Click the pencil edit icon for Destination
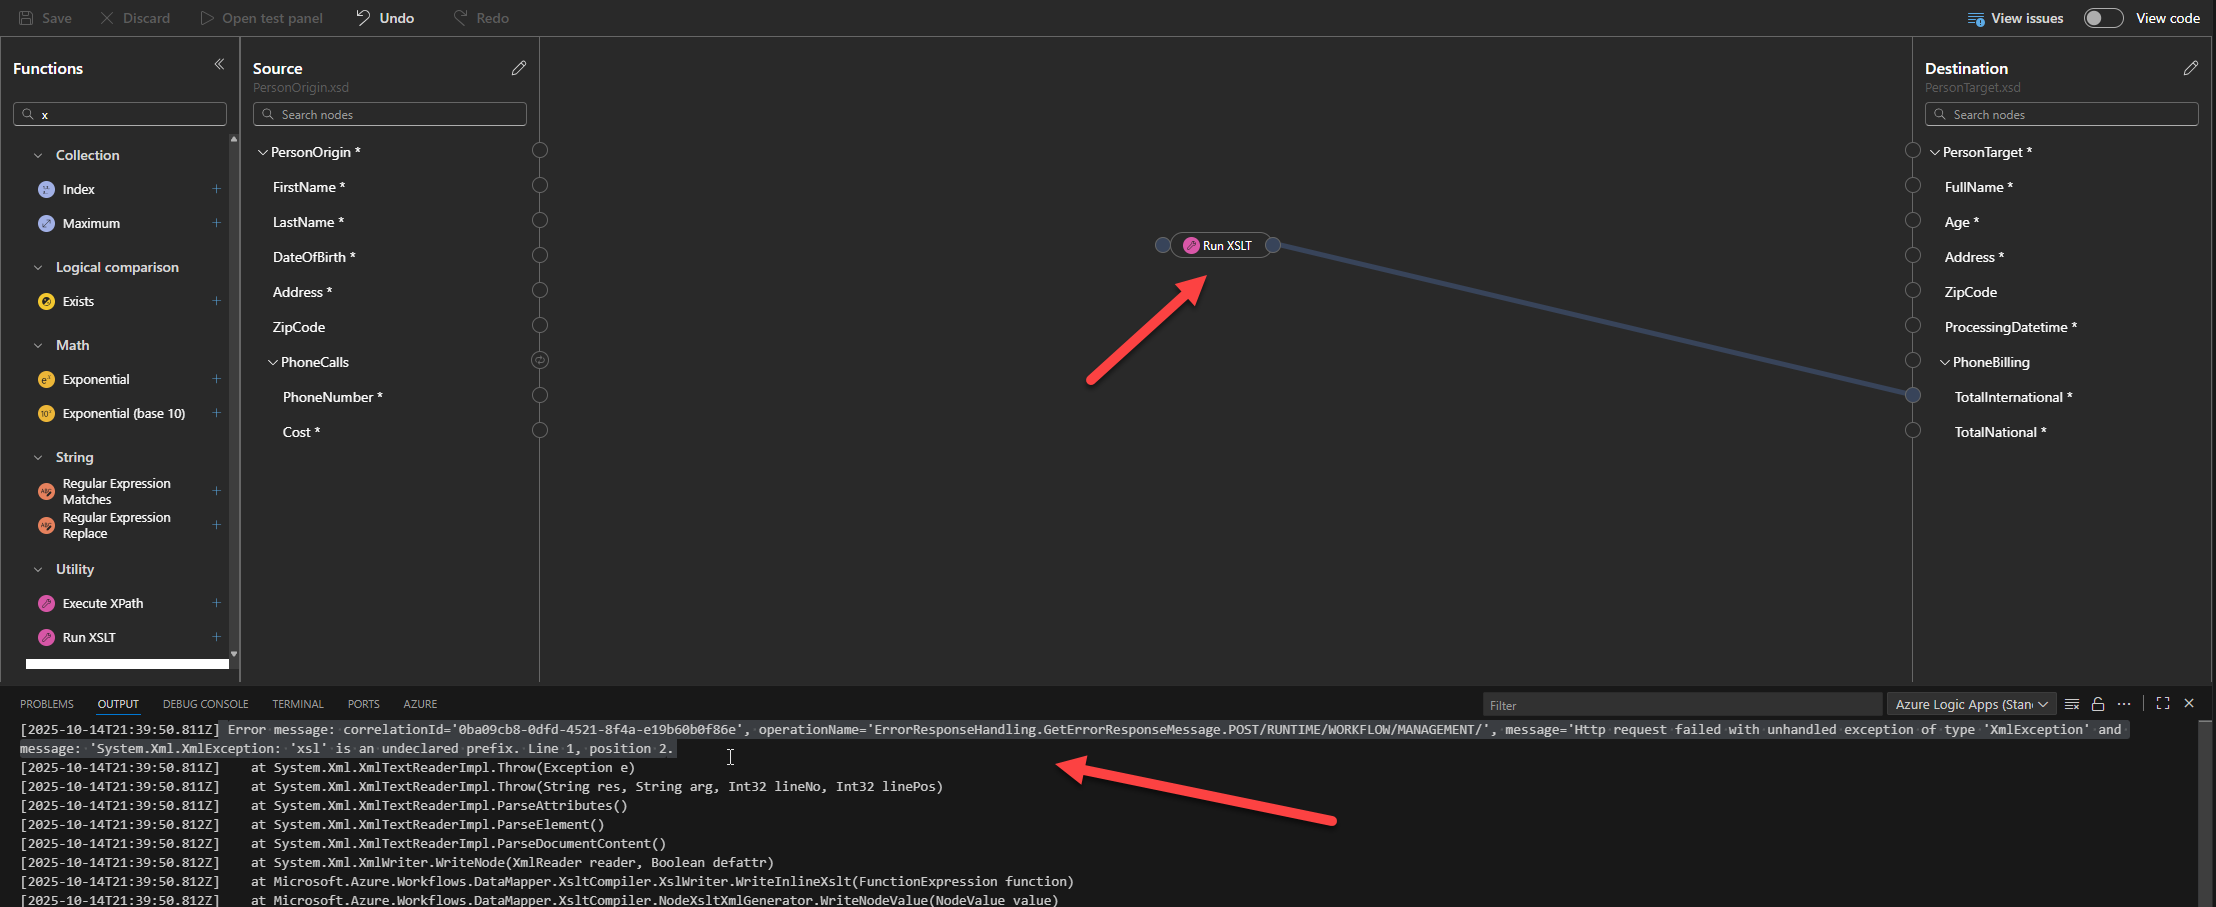2216x907 pixels. [x=2190, y=68]
